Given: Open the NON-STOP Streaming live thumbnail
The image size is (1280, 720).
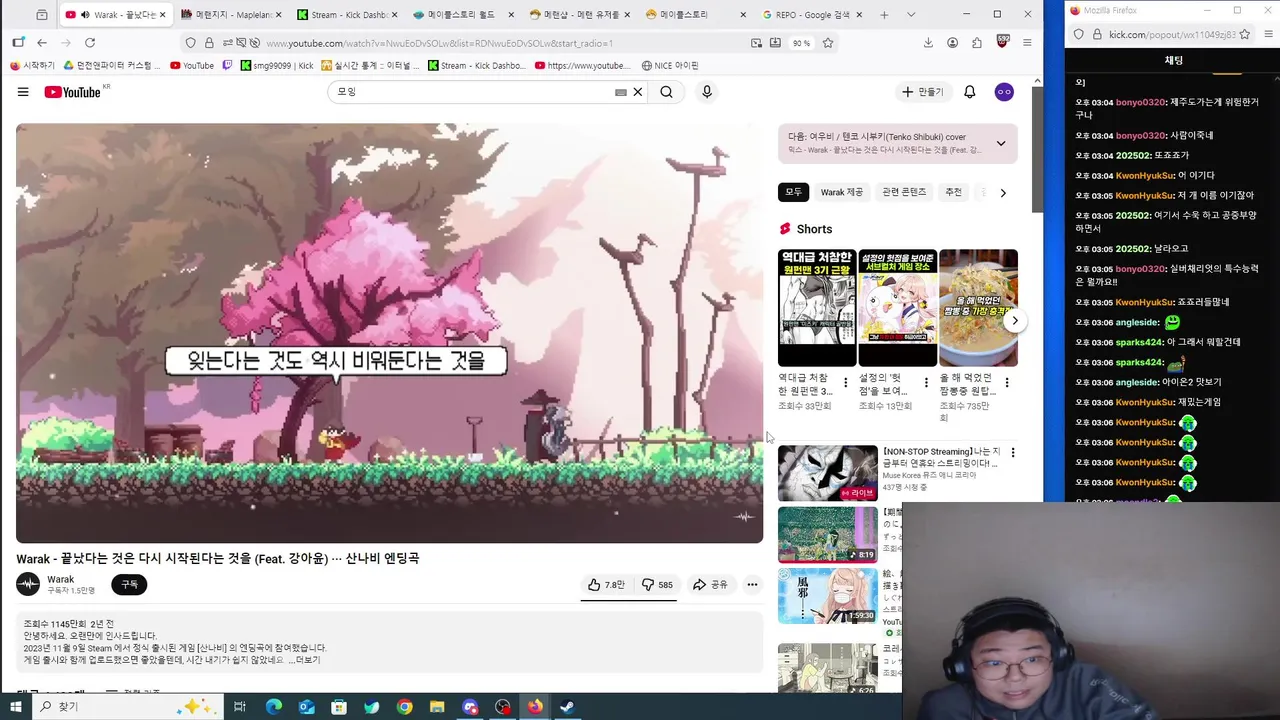Looking at the screenshot, I should point(828,473).
